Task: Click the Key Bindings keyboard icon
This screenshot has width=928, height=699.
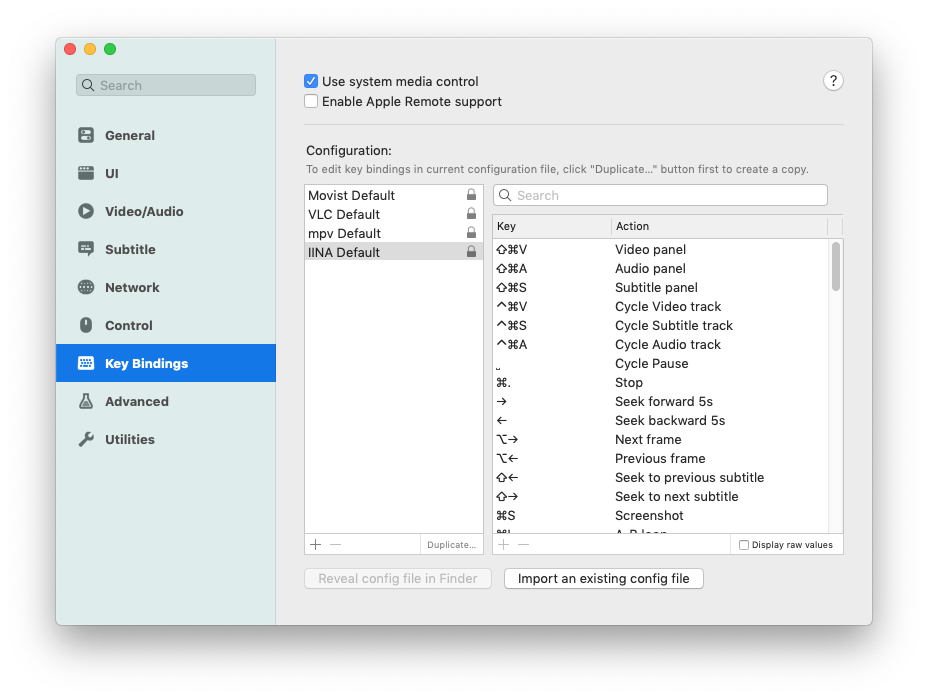Action: click(x=86, y=363)
